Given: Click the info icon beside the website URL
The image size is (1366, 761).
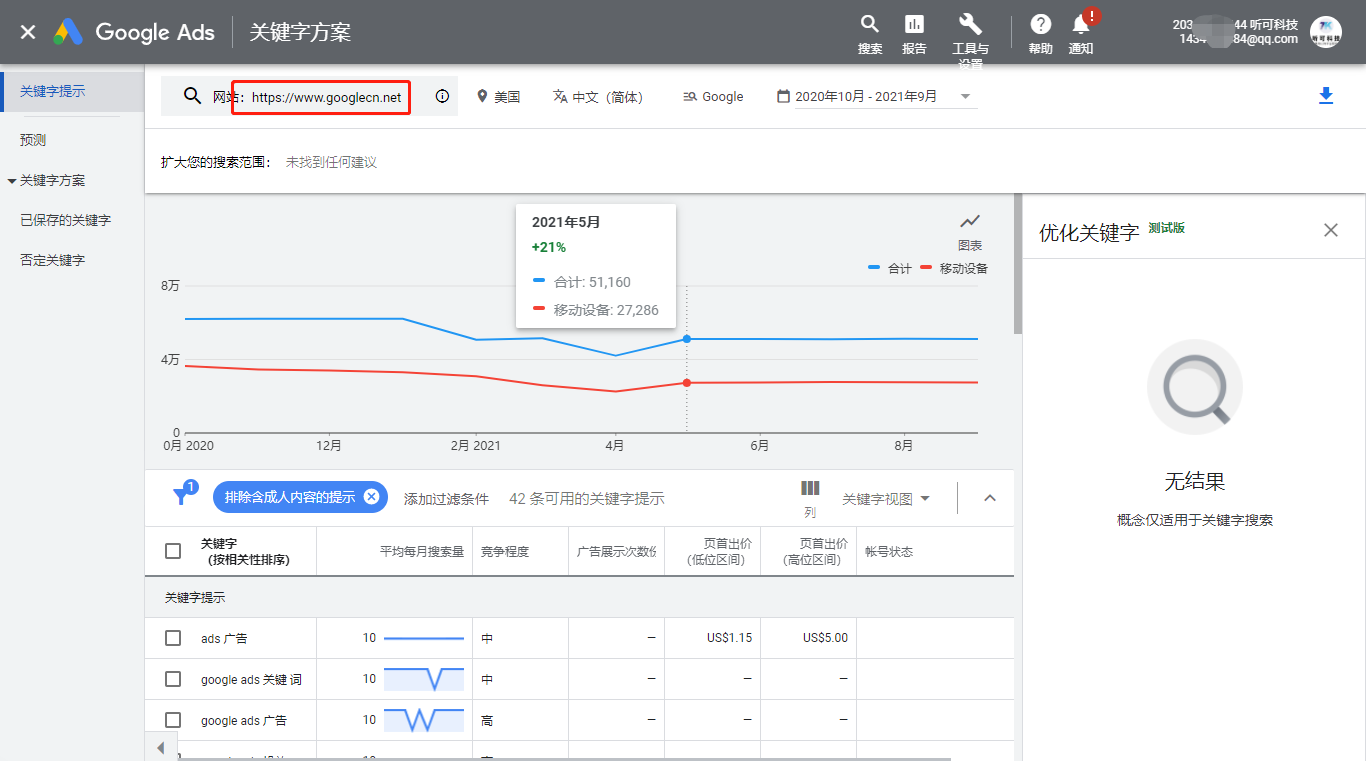Looking at the screenshot, I should click(x=442, y=97).
